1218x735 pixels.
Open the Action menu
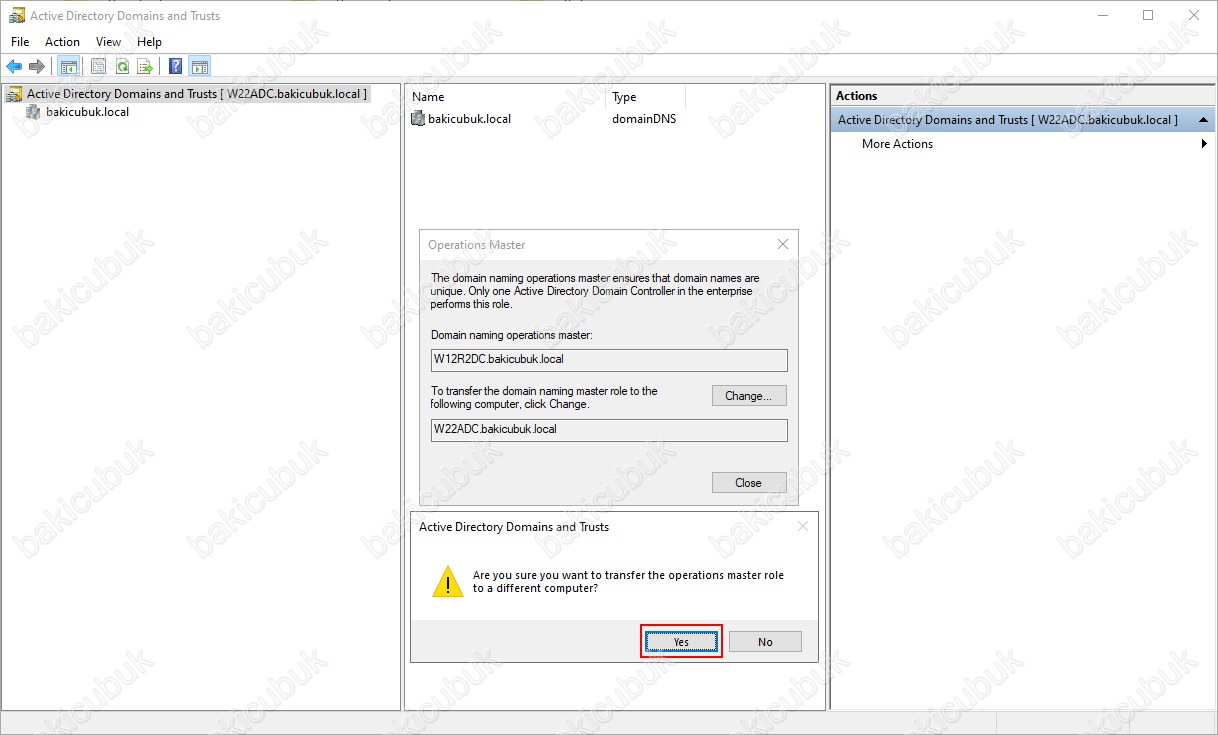(62, 42)
